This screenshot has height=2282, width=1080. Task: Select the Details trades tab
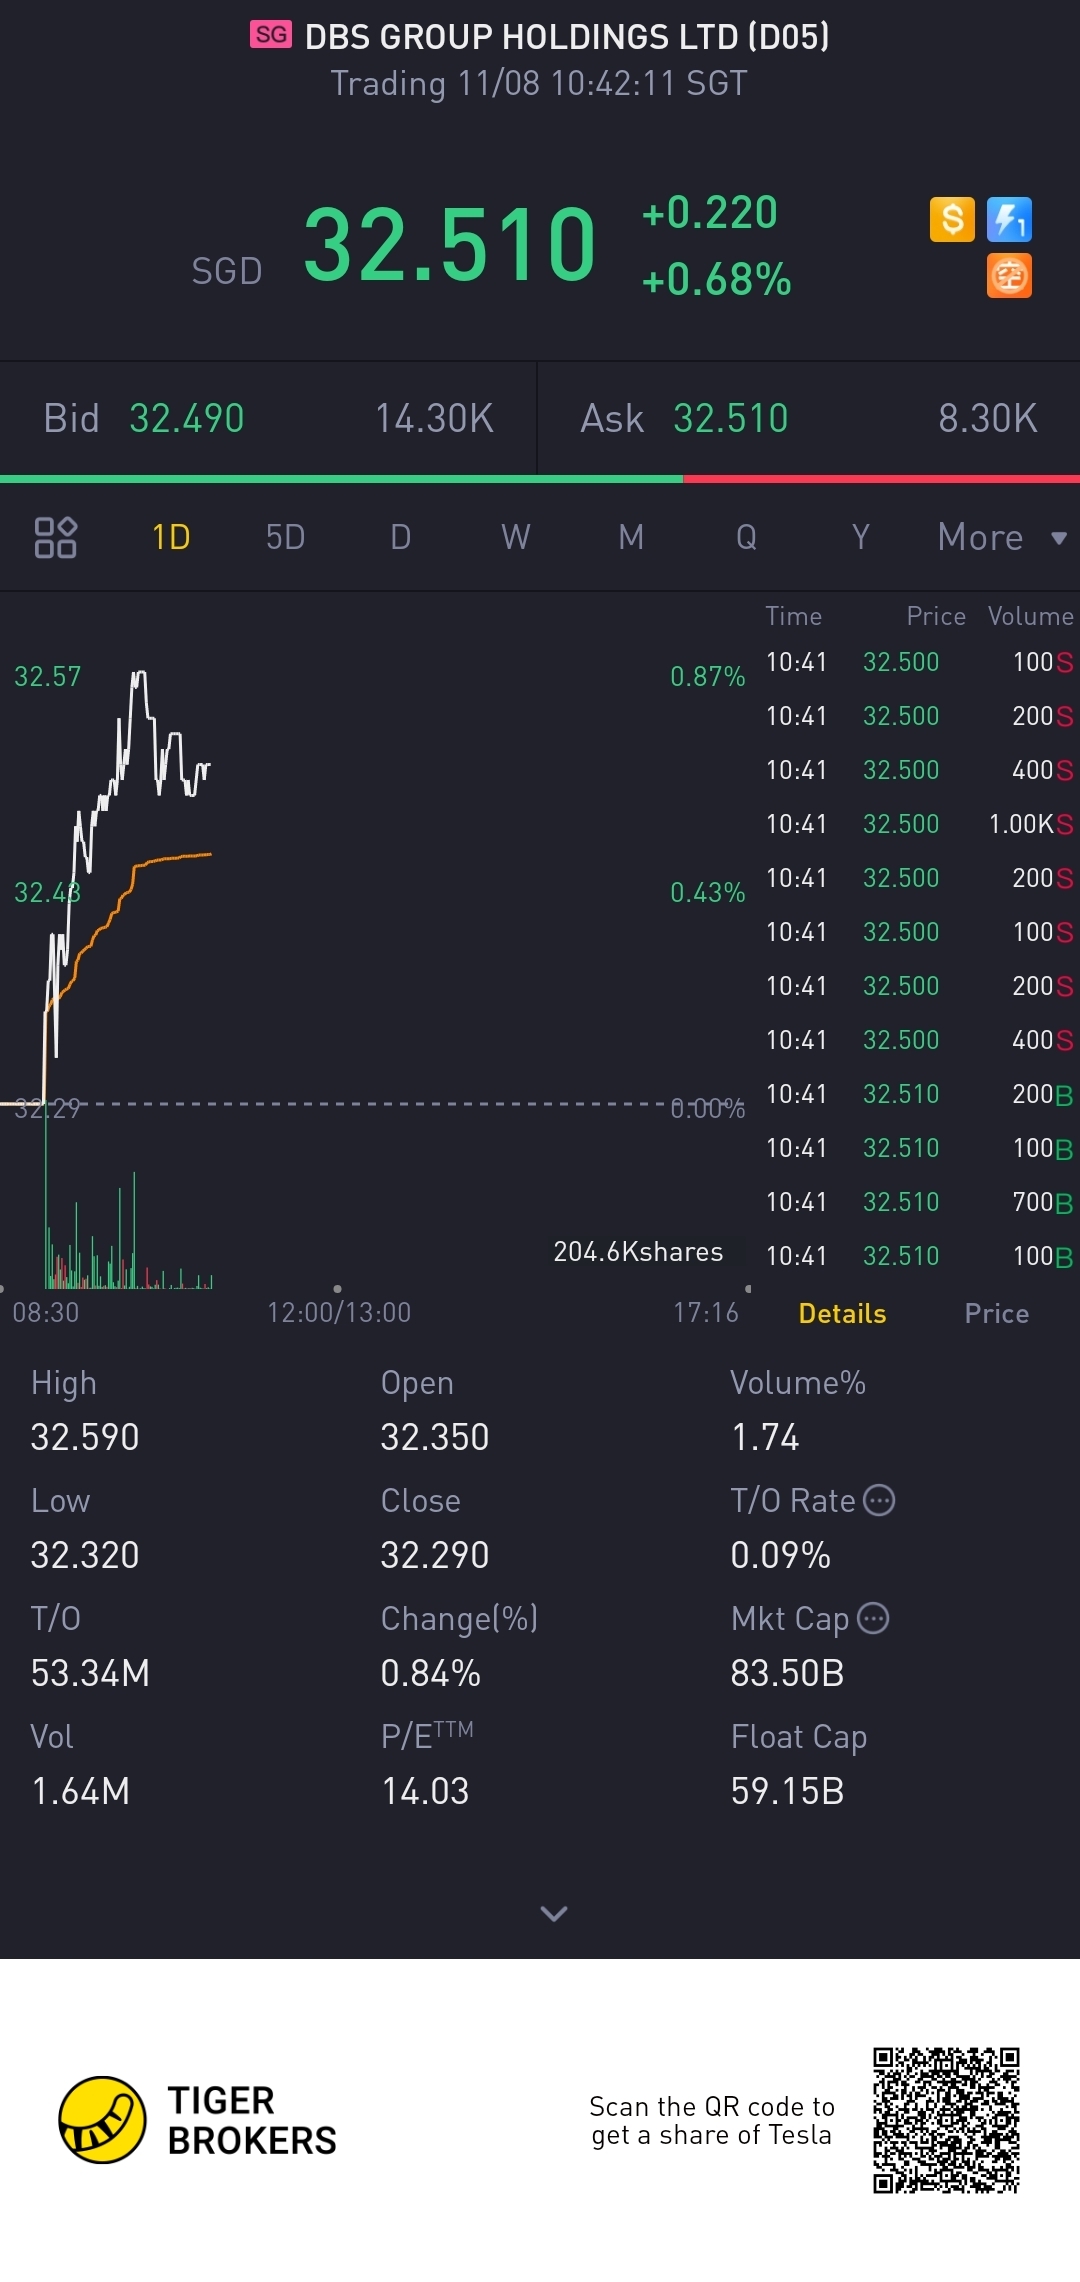(842, 1313)
